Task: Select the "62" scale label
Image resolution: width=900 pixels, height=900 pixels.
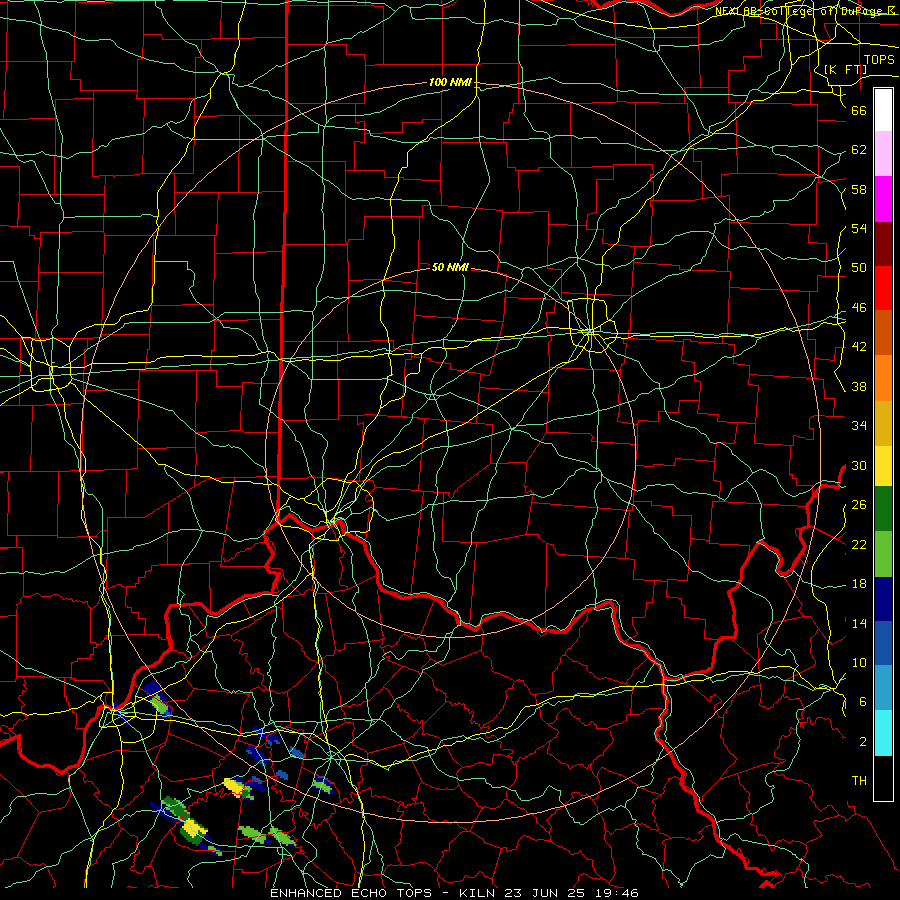Action: tap(859, 150)
